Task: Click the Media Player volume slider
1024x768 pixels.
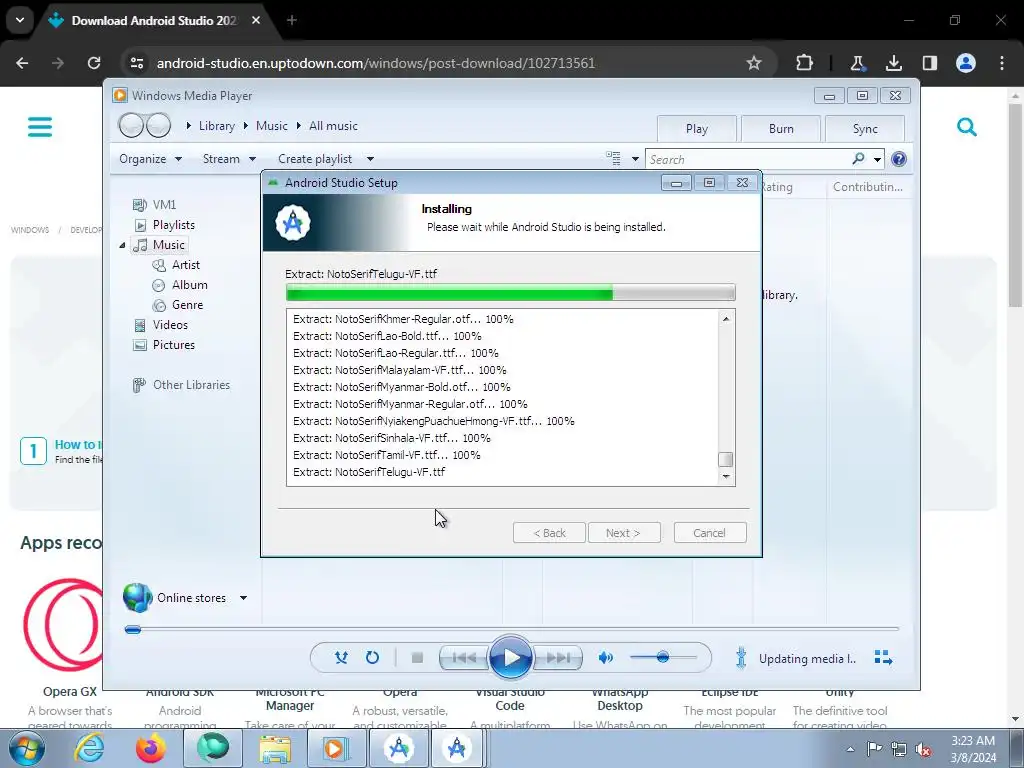Action: click(663, 657)
